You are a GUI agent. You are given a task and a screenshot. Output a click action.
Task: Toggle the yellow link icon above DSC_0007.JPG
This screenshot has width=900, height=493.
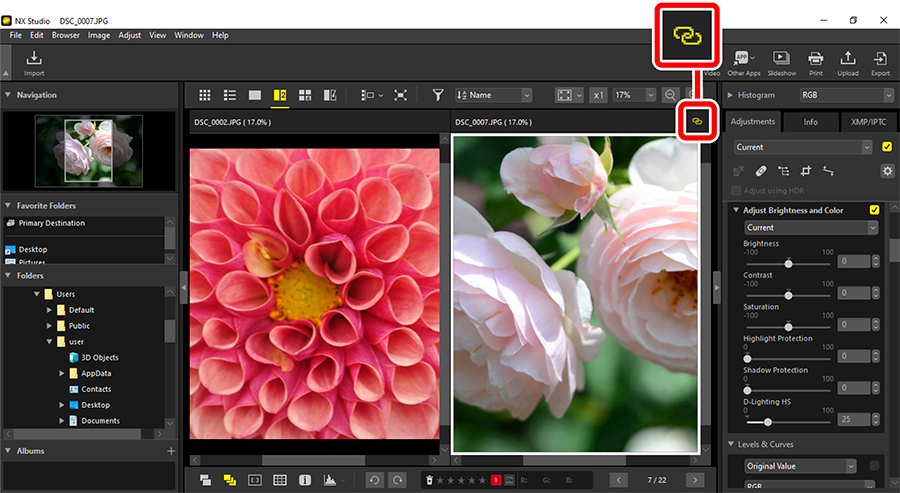pyautogui.click(x=697, y=122)
